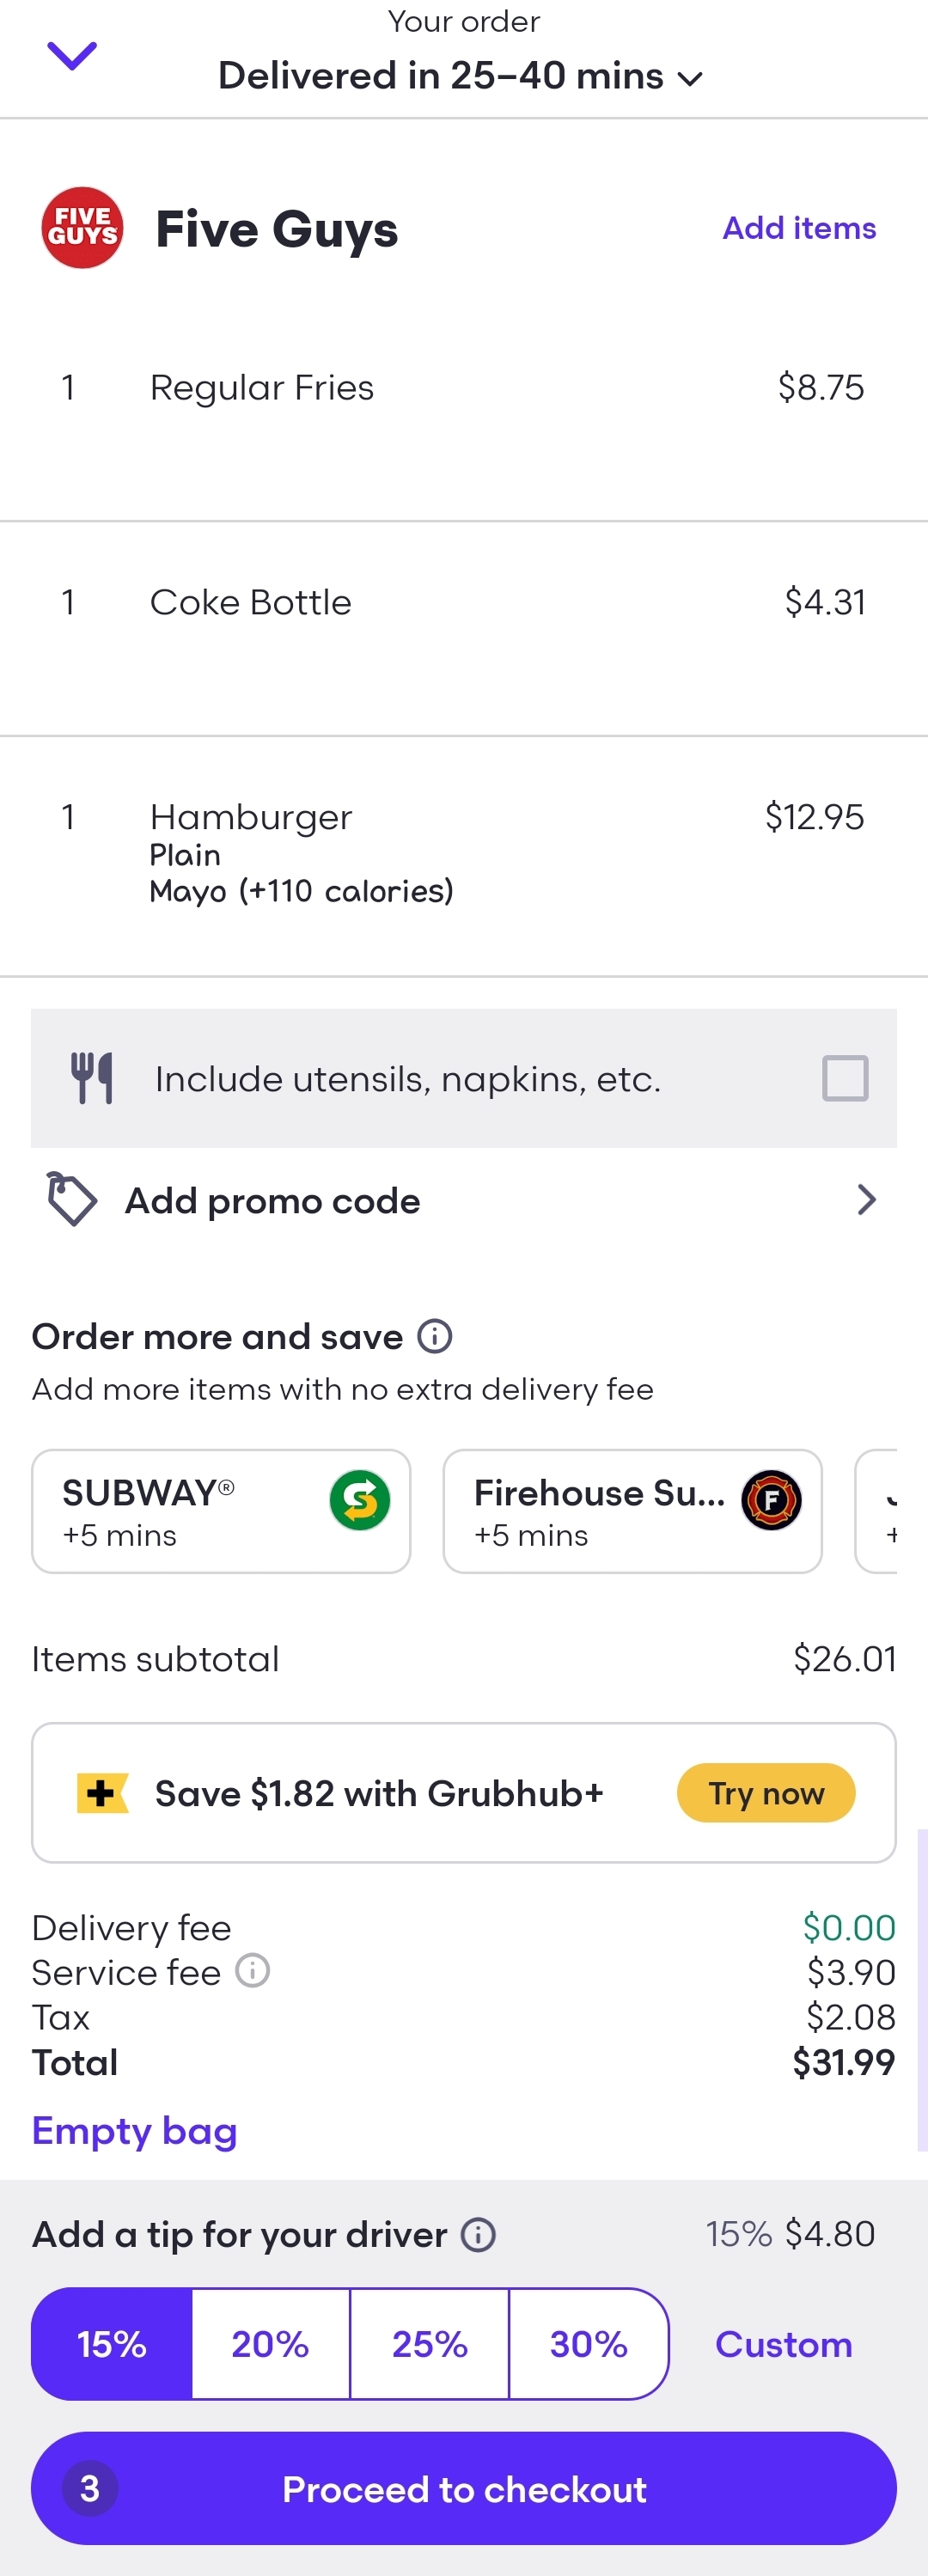Tap the Add items link

[799, 228]
